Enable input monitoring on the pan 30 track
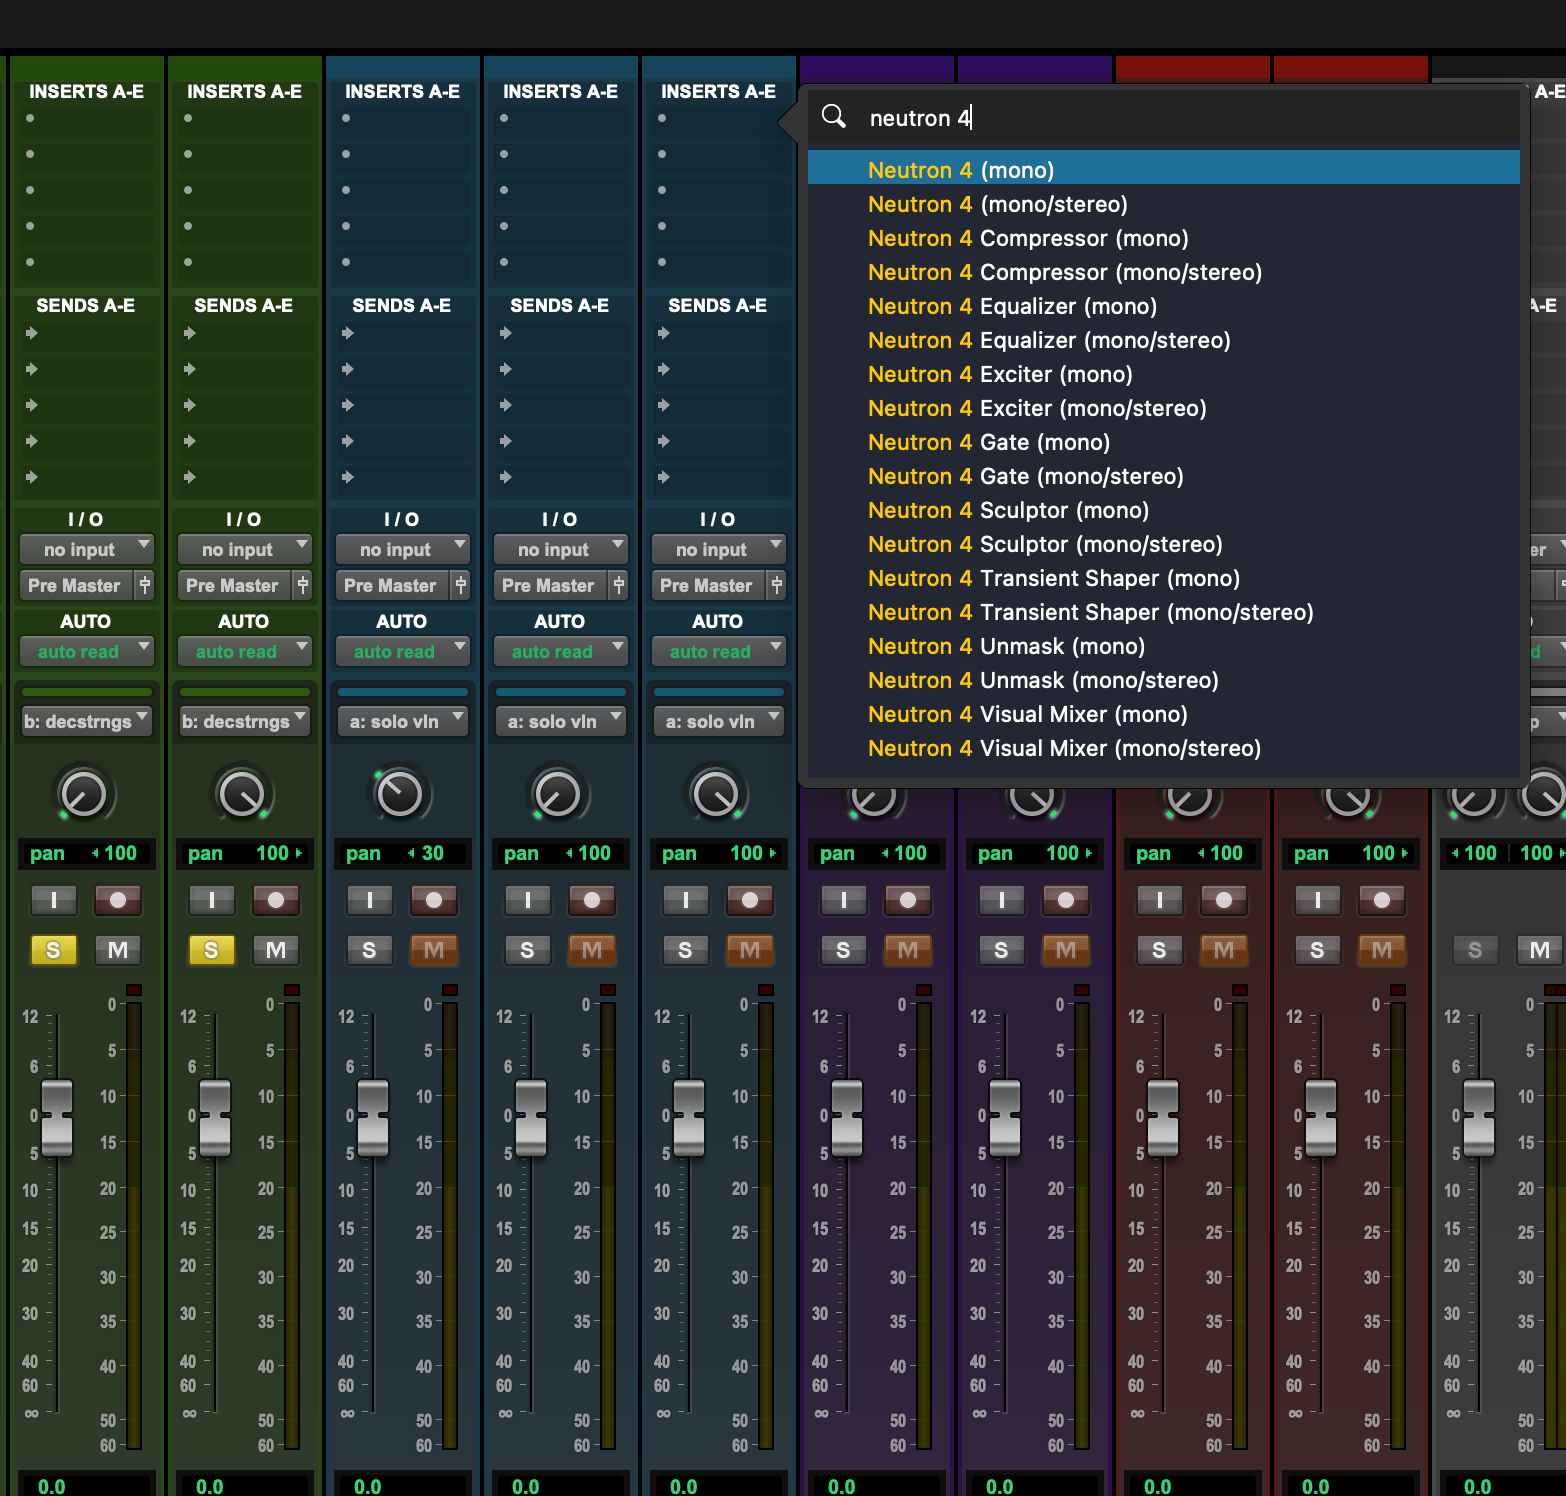Image resolution: width=1566 pixels, height=1496 pixels. [370, 900]
